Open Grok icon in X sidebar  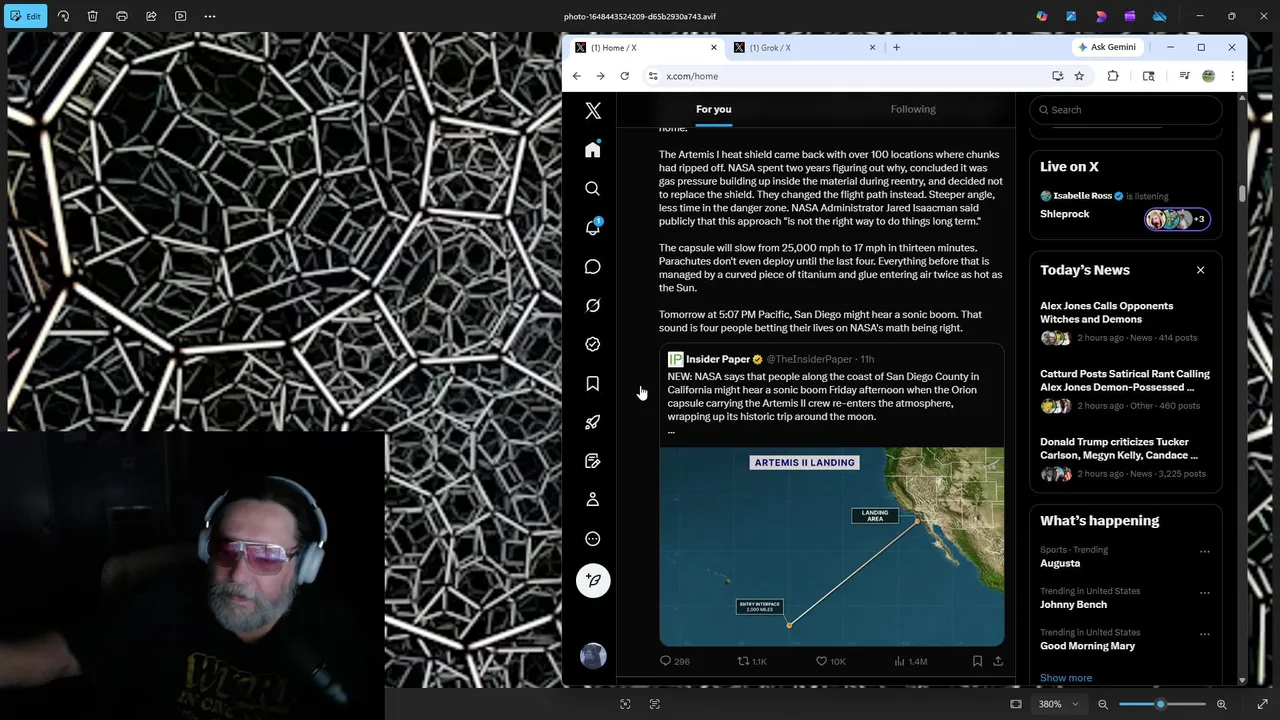(593, 305)
